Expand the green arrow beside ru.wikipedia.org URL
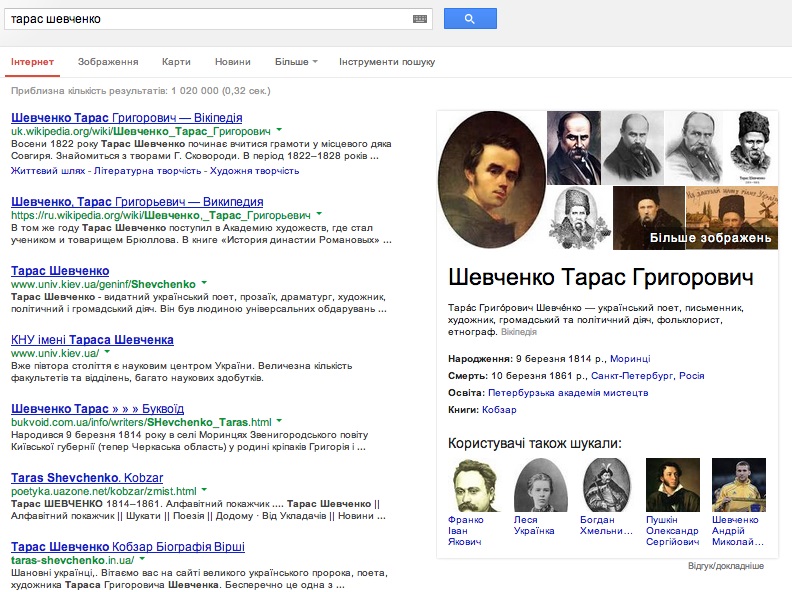This screenshot has width=792, height=592. click(x=319, y=214)
